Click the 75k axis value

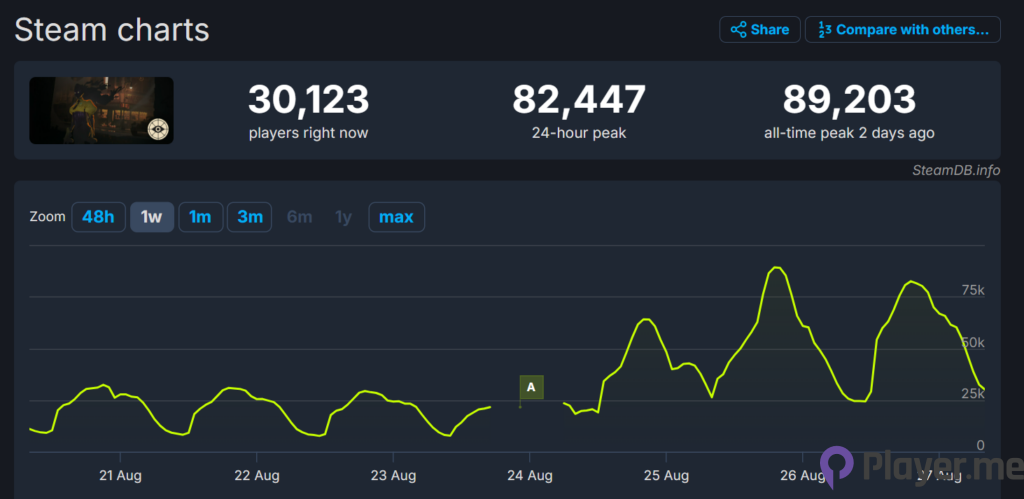tap(973, 291)
